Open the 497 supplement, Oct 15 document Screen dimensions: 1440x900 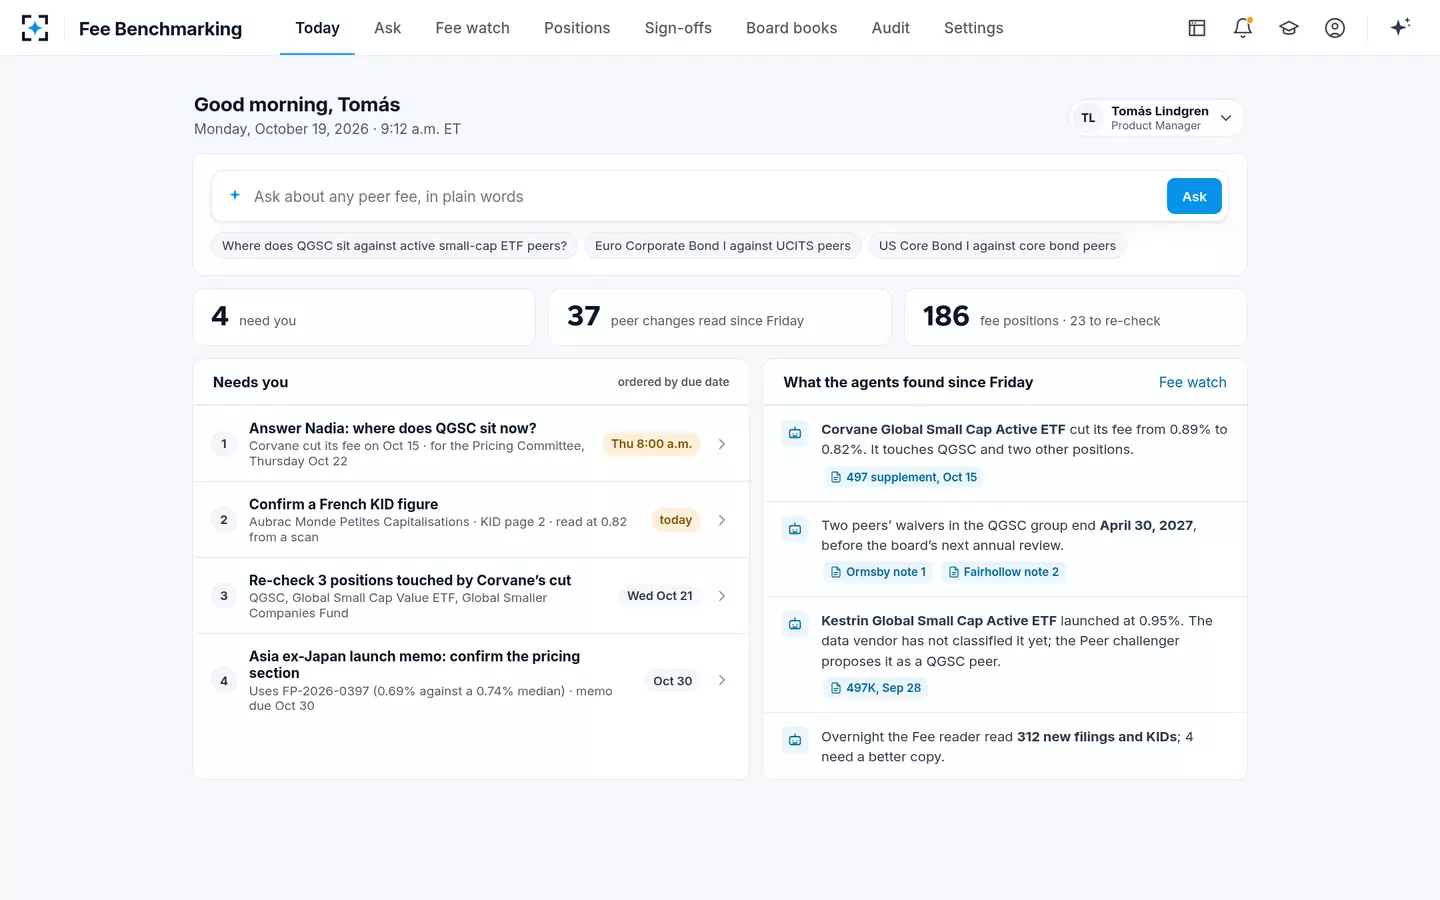coord(903,477)
